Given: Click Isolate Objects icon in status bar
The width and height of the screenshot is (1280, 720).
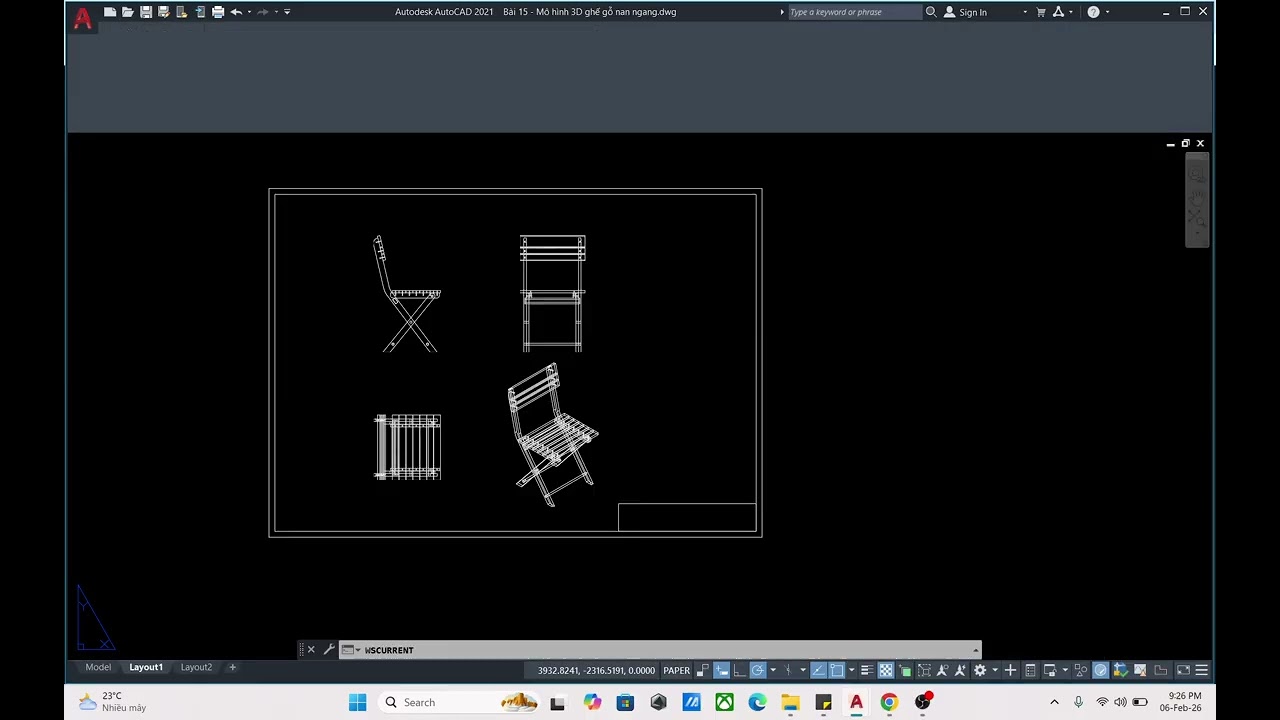Looking at the screenshot, I should 1080,670.
